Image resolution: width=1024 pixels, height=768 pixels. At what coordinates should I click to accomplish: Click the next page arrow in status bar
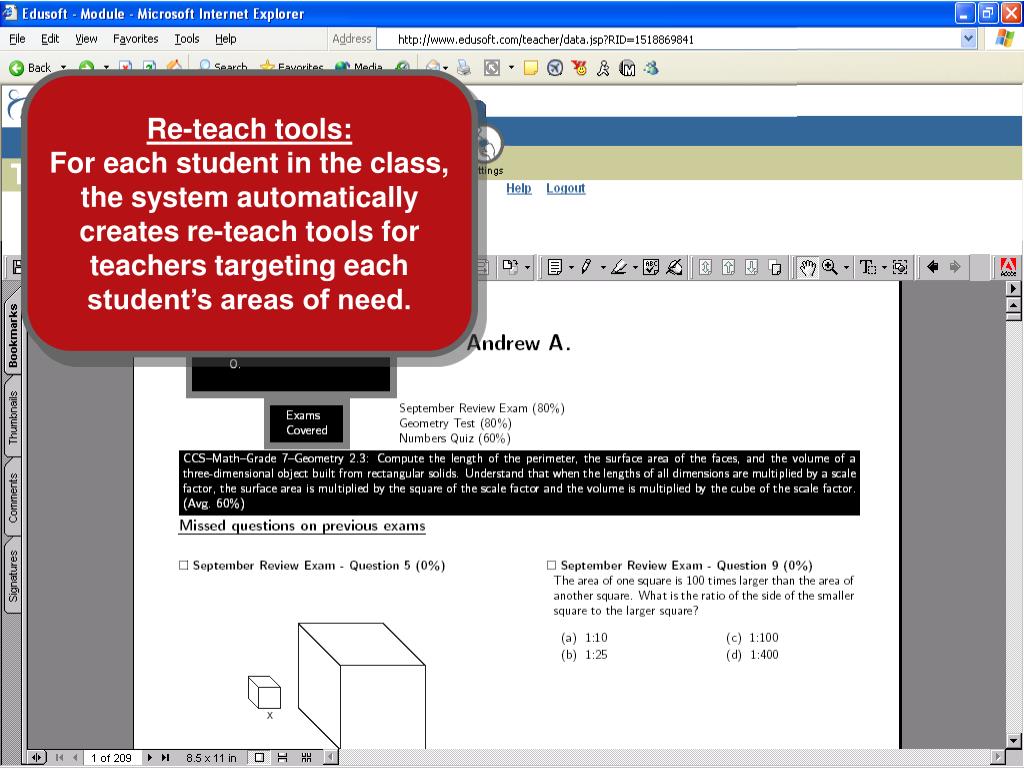pos(150,758)
